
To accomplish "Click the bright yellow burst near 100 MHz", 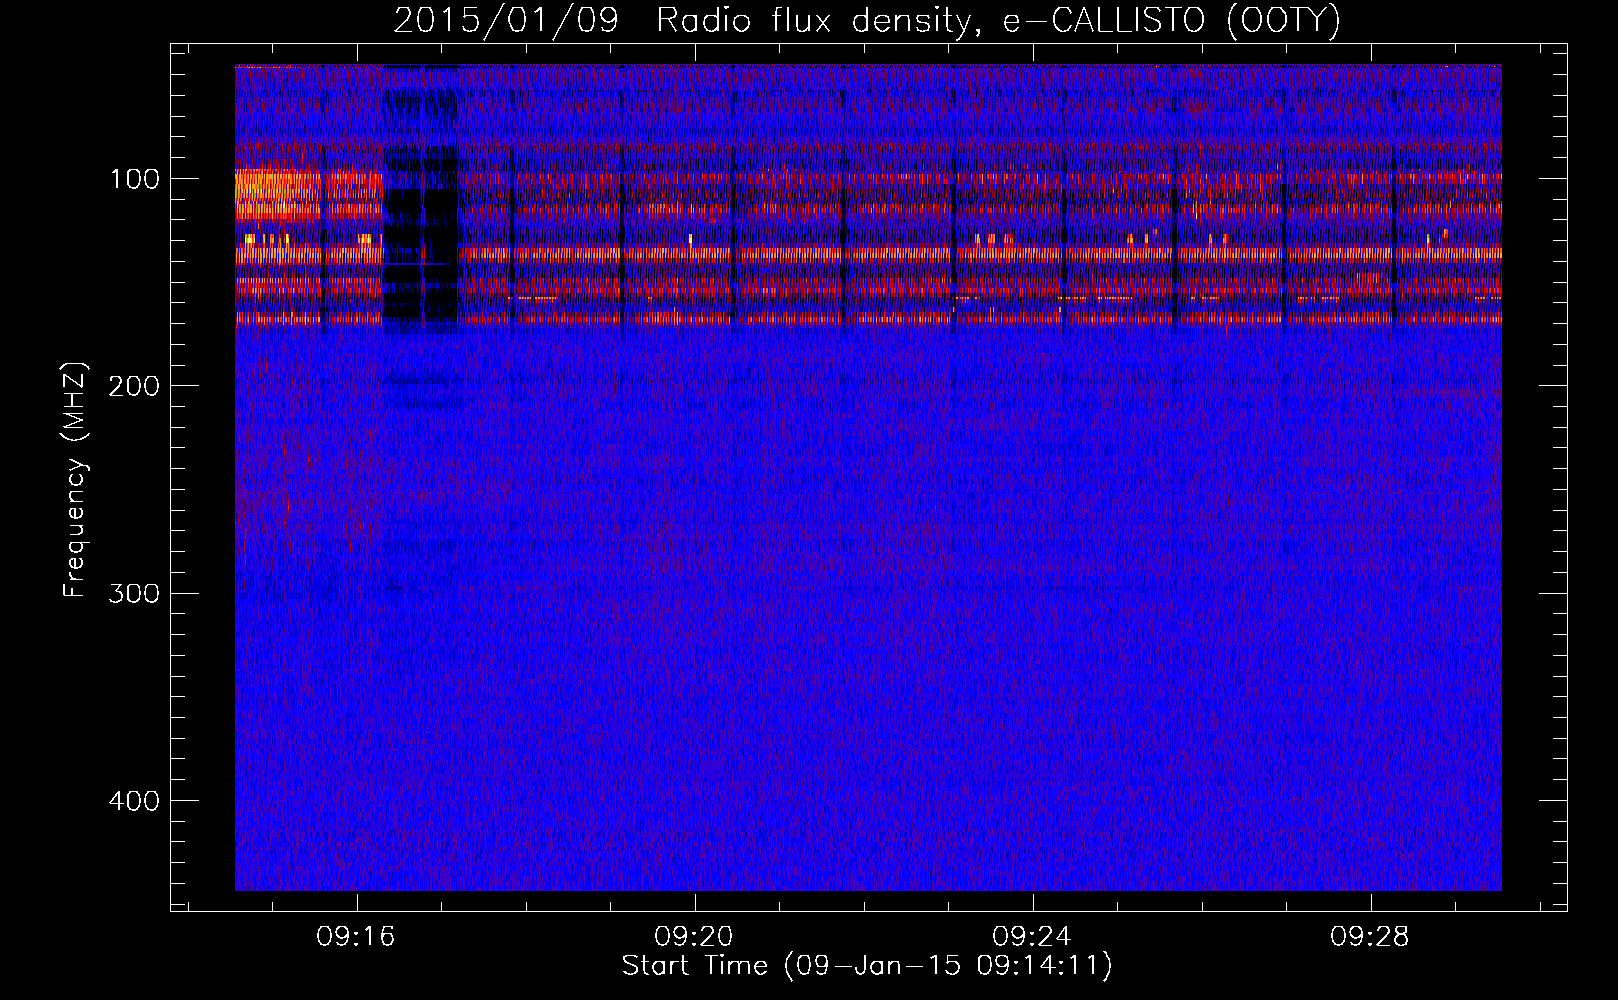I will pyautogui.click(x=277, y=194).
